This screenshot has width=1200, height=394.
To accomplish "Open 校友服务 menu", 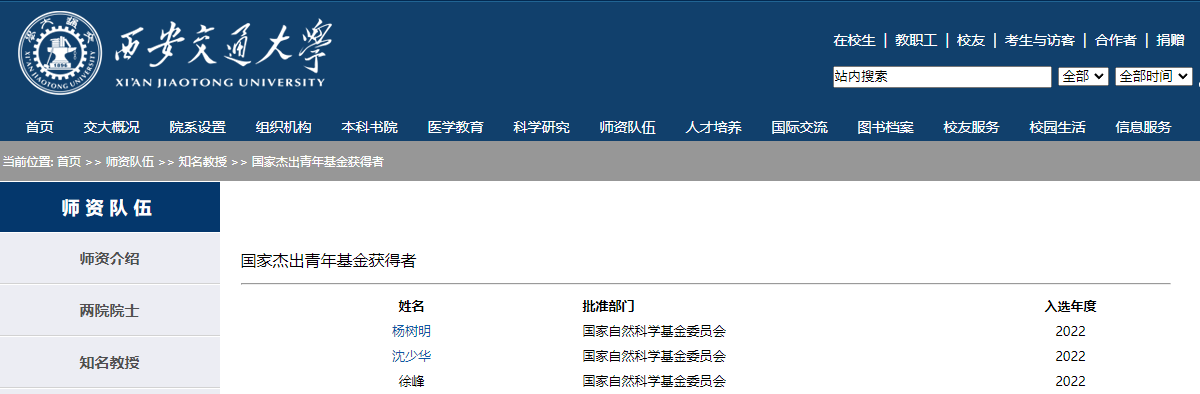I will click(971, 127).
